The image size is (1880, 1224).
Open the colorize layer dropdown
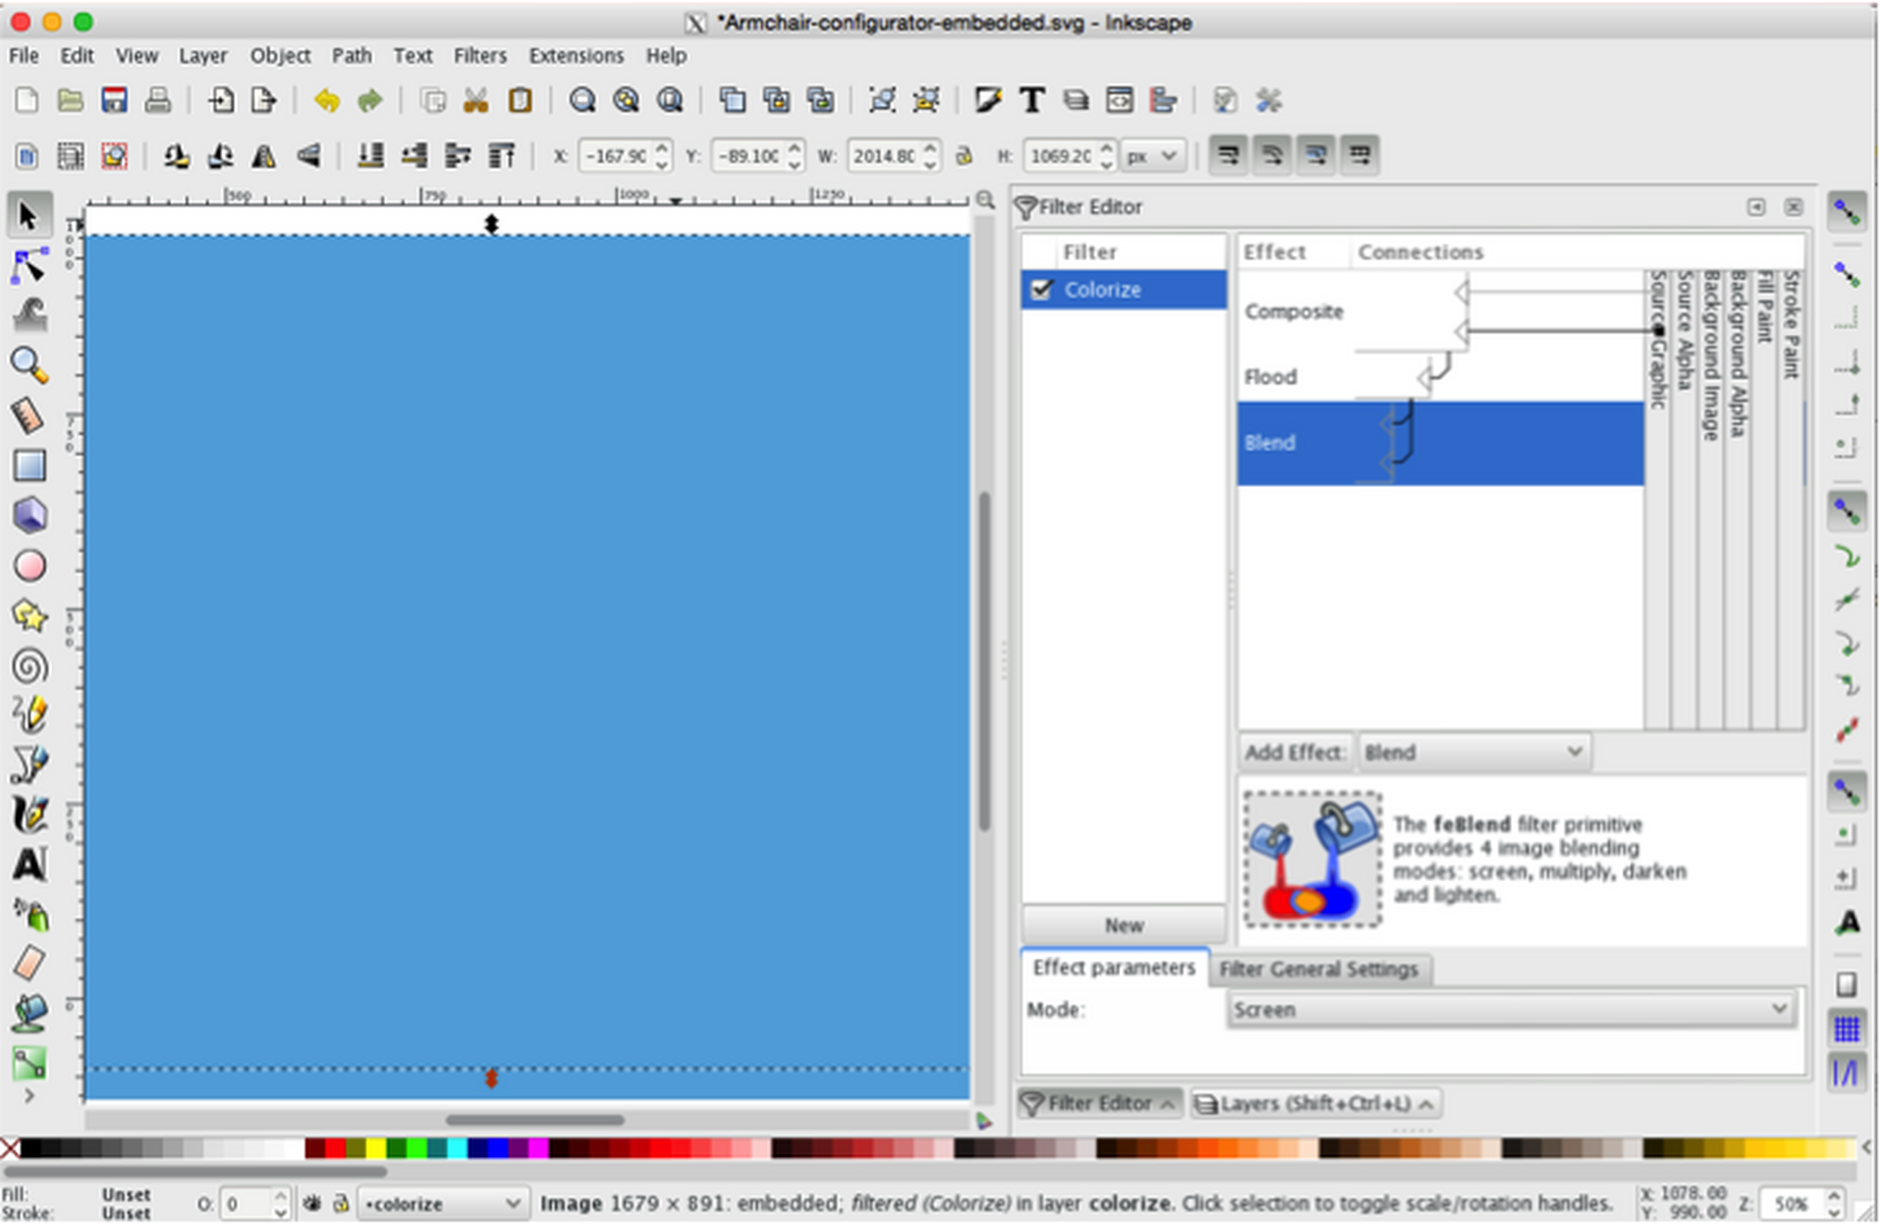click(443, 1203)
